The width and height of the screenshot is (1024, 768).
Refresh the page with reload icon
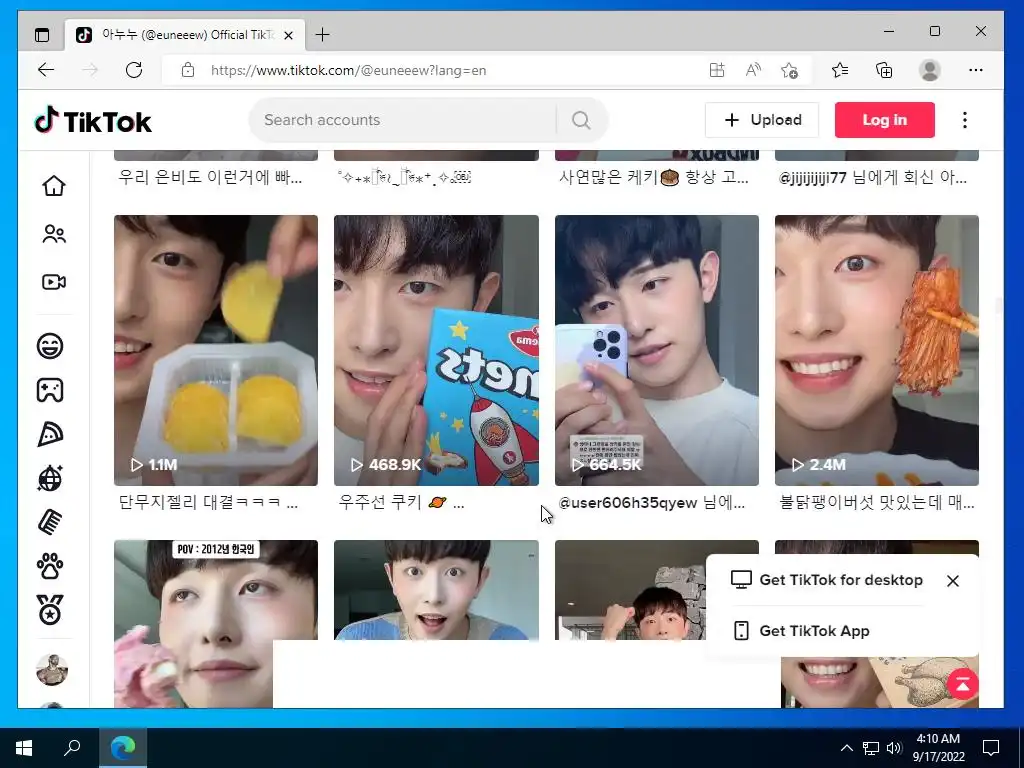tap(134, 70)
